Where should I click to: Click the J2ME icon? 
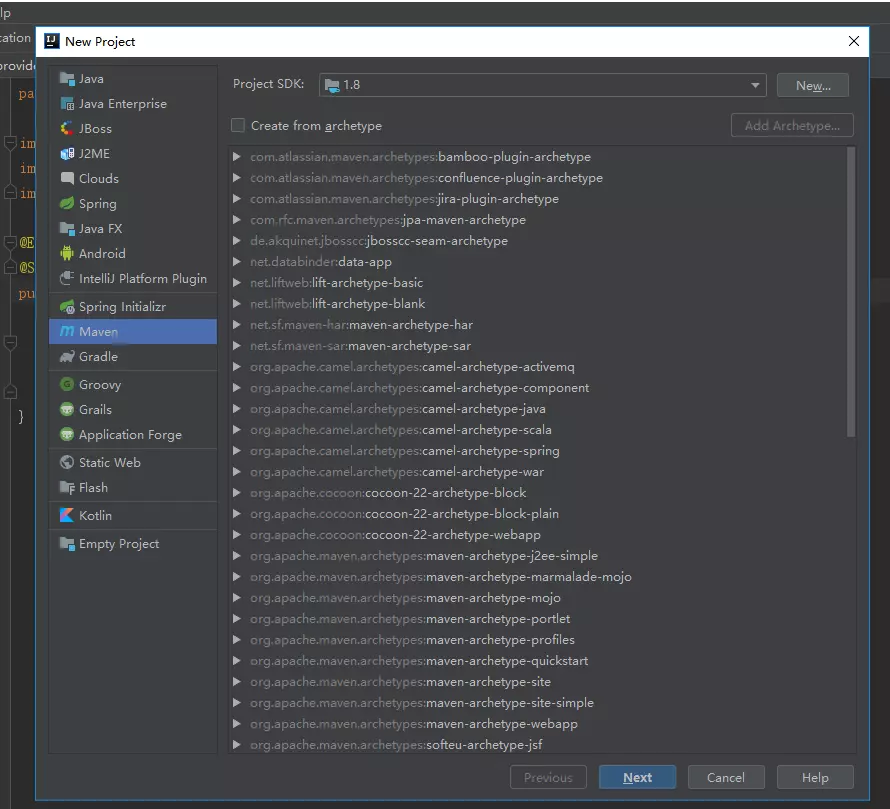pyautogui.click(x=67, y=154)
